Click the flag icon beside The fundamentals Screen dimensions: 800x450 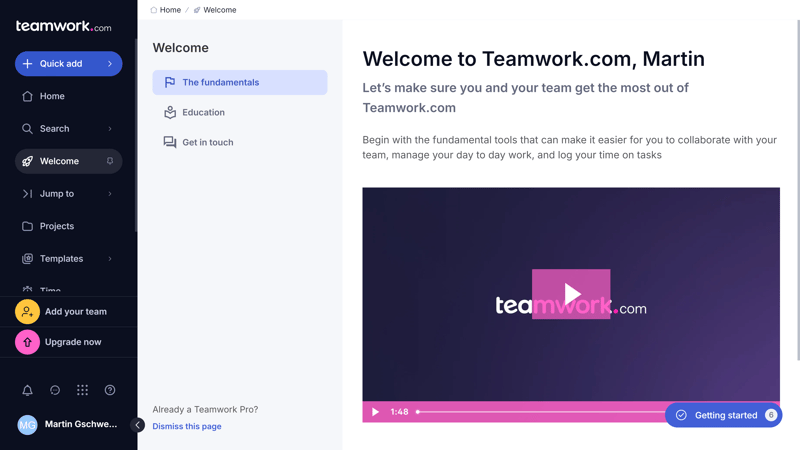tap(170, 82)
